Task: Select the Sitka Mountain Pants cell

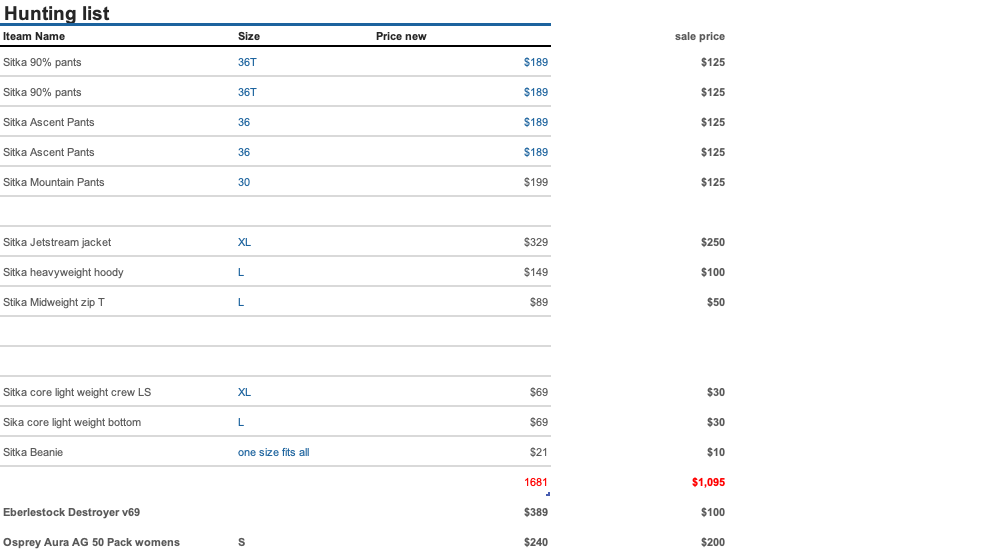Action: [x=54, y=182]
